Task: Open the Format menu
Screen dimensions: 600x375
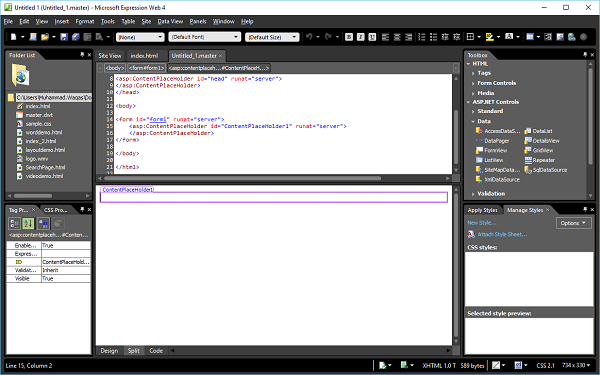Action: click(85, 21)
